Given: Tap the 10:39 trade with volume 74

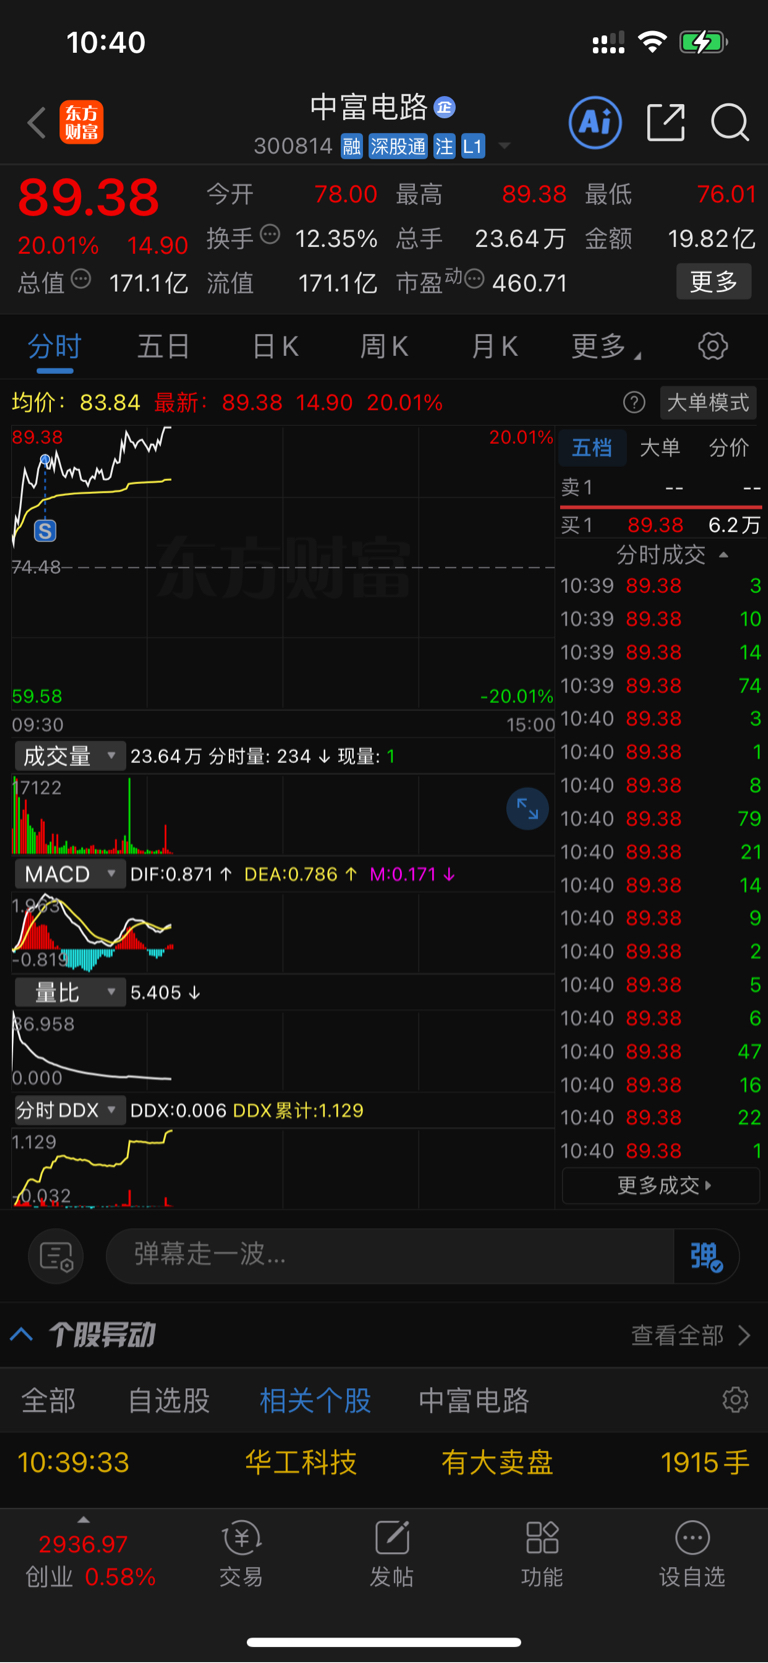Looking at the screenshot, I should [x=661, y=686].
